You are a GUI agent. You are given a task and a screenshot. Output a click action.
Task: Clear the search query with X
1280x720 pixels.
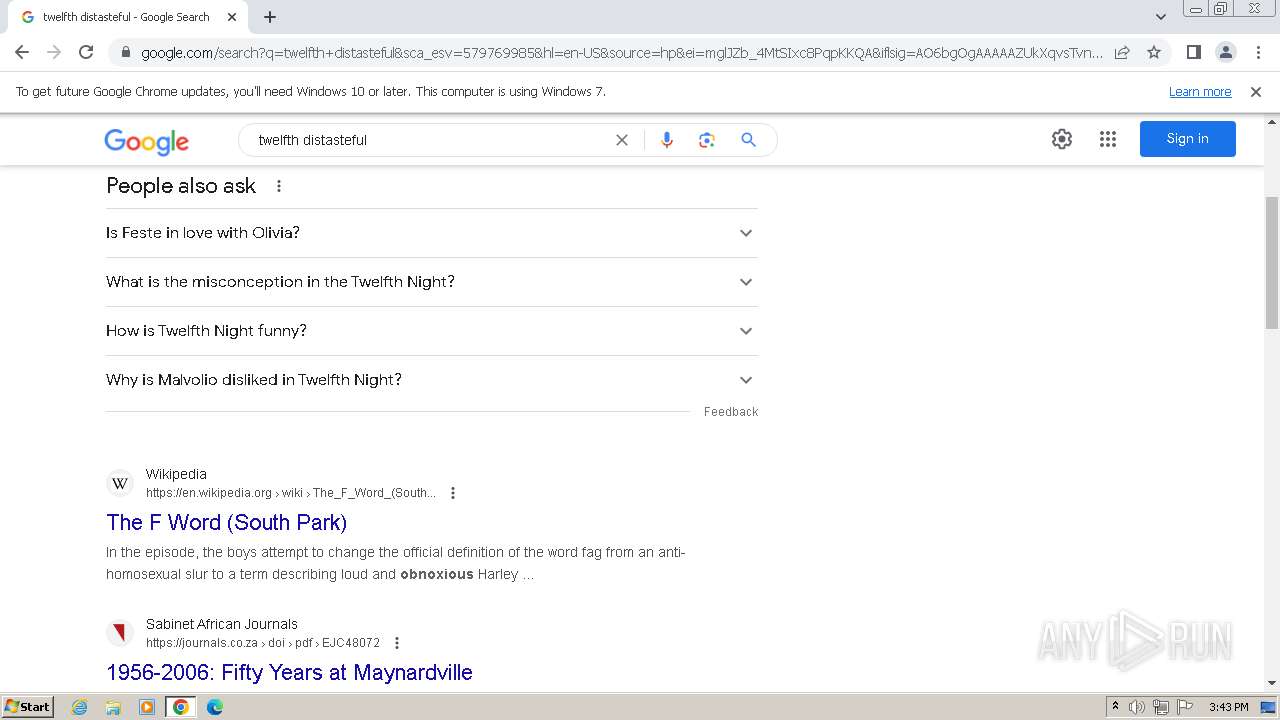coord(622,140)
